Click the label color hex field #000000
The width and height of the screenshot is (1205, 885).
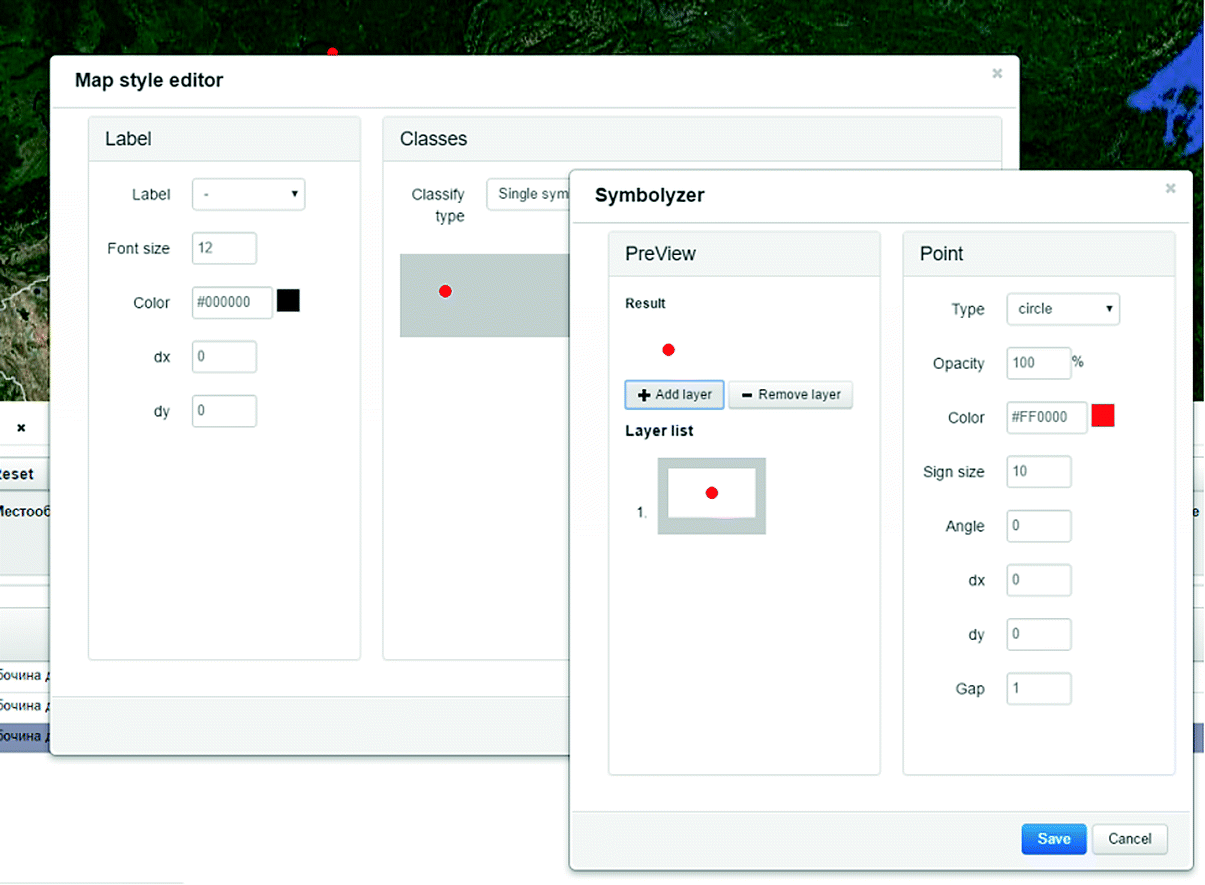(232, 302)
